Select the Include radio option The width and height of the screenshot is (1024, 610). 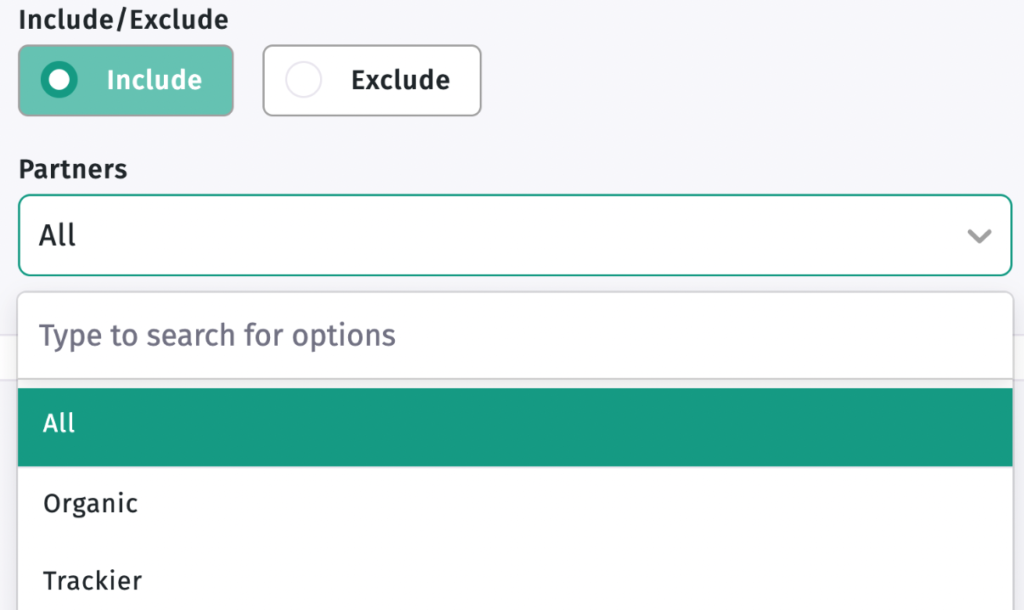(x=126, y=80)
